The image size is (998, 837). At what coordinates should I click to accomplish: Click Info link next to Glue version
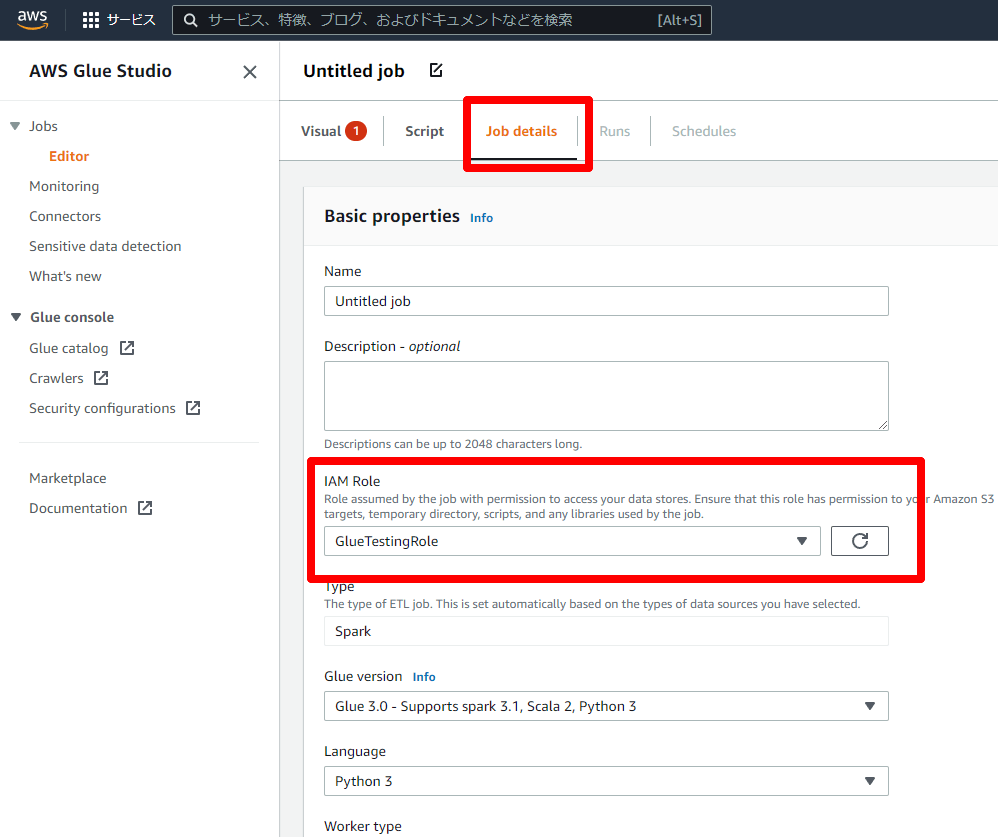pyautogui.click(x=424, y=677)
